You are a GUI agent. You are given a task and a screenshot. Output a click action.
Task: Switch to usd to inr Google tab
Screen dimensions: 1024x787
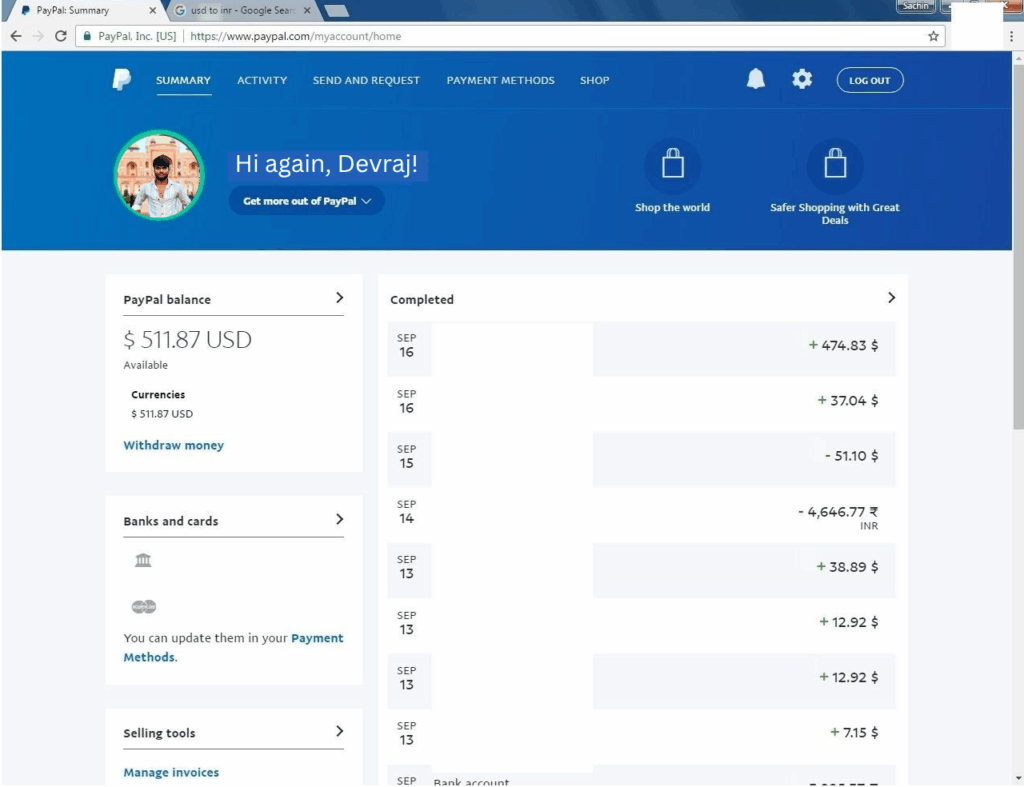(238, 10)
